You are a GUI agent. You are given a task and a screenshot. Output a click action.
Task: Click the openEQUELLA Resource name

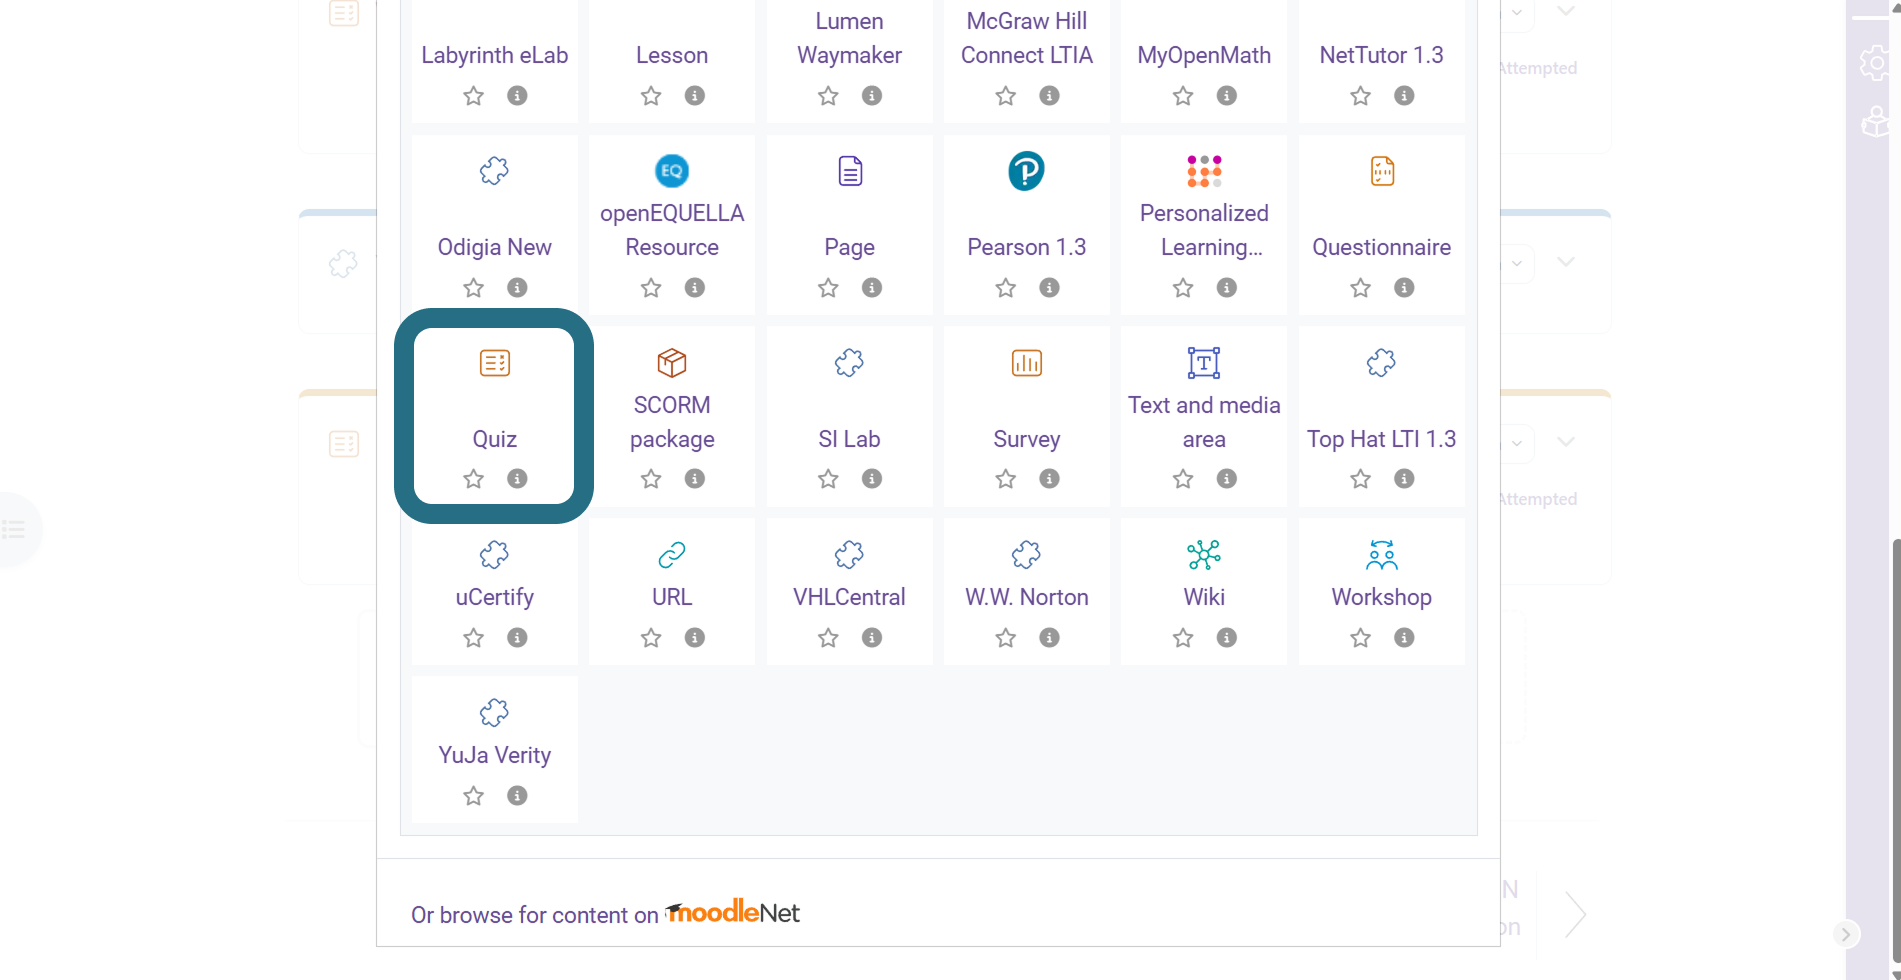[672, 230]
